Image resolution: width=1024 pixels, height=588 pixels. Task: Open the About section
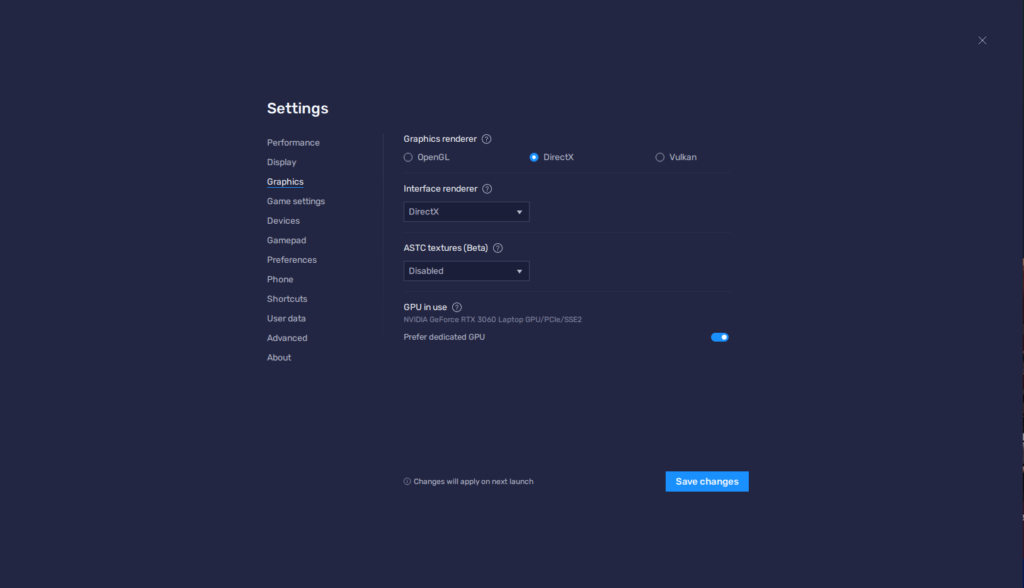tap(279, 358)
